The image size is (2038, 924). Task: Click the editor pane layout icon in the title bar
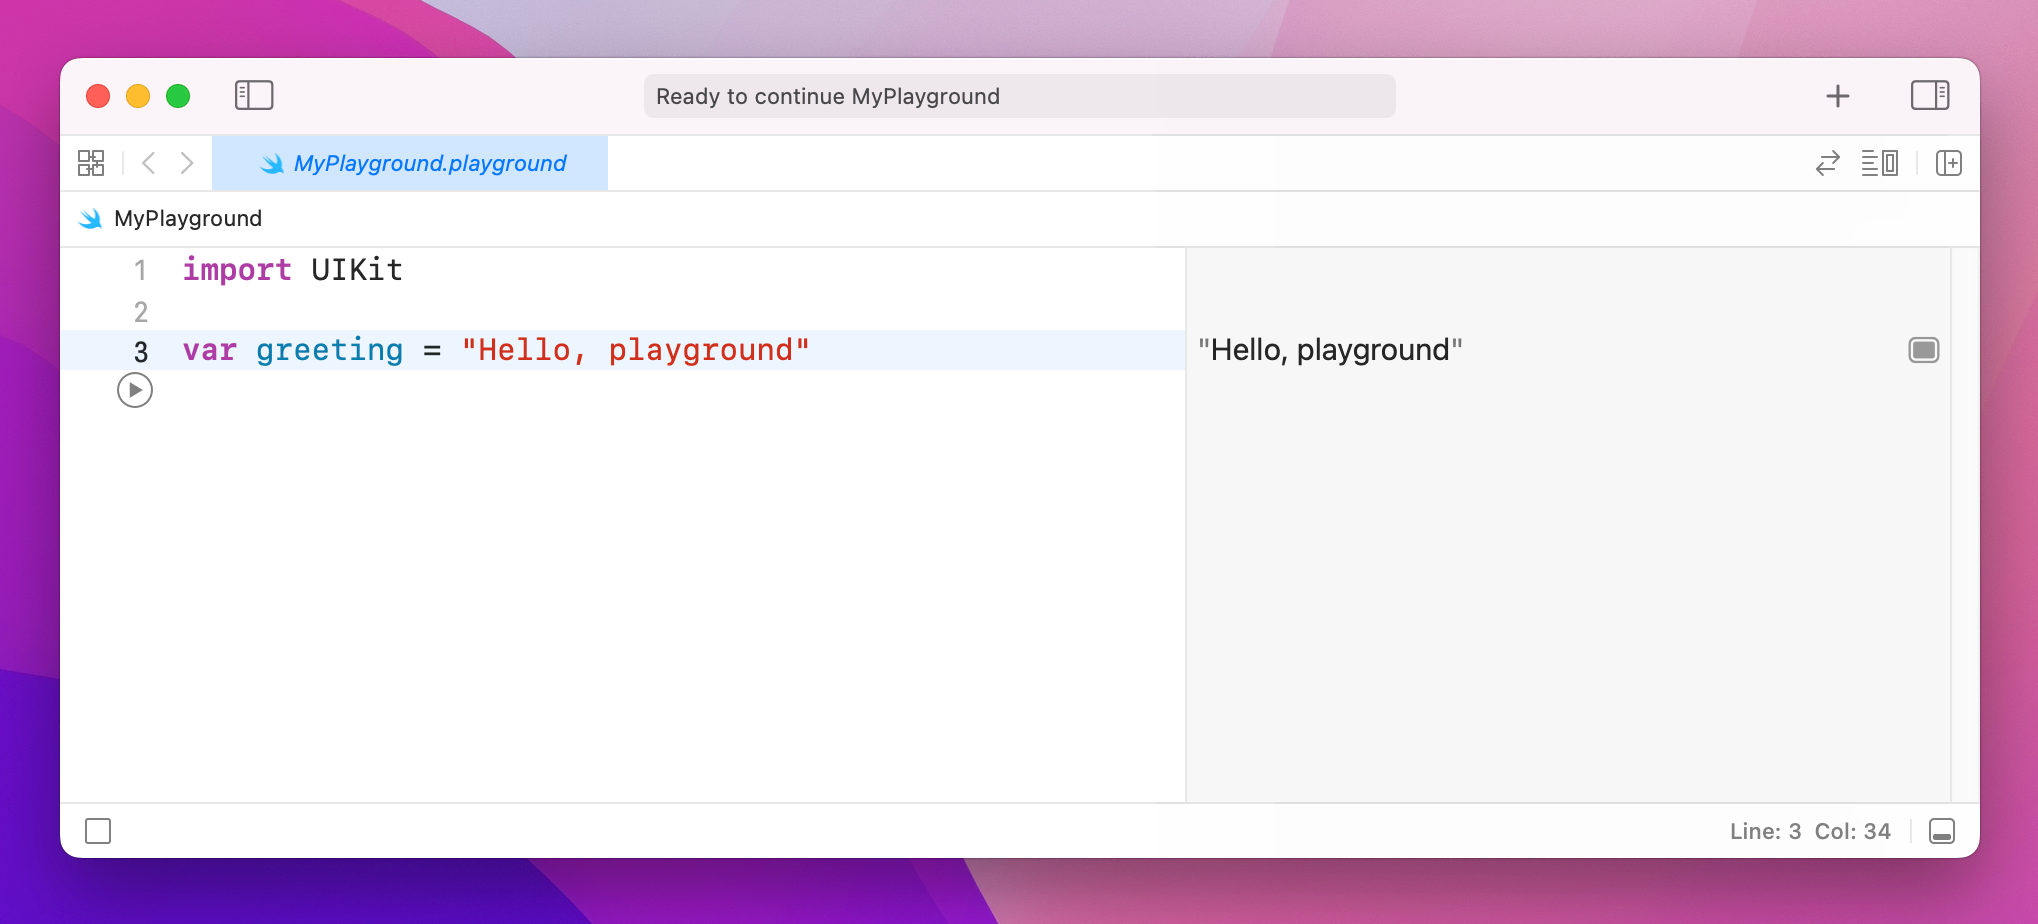tap(1929, 95)
